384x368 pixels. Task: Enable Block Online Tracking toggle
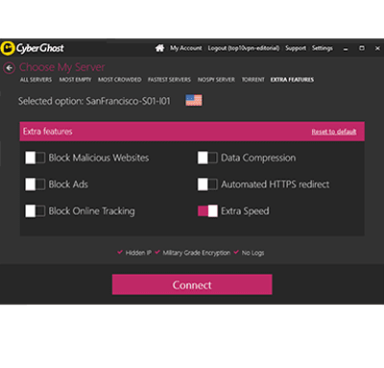[35, 211]
